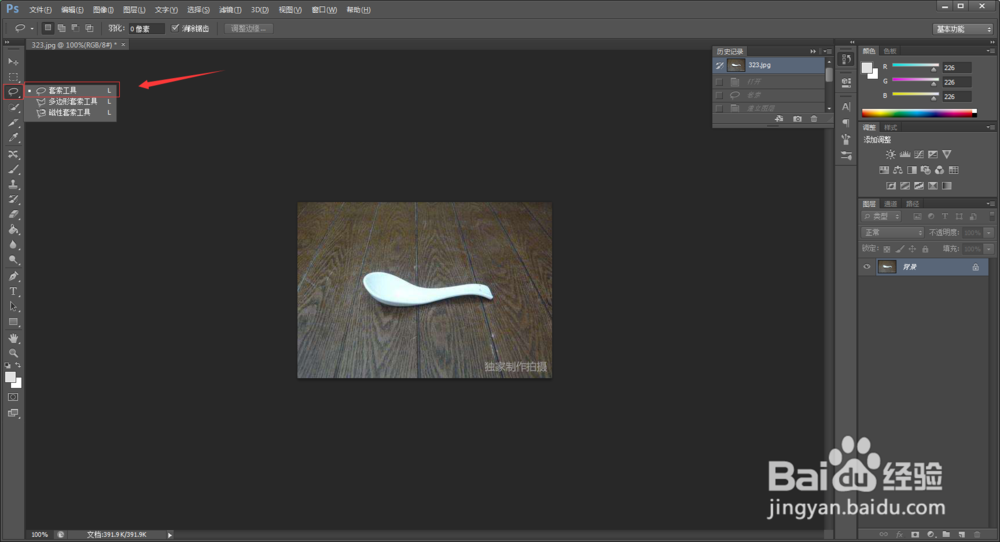
Task: Select the Dodge tool
Action: click(x=13, y=260)
